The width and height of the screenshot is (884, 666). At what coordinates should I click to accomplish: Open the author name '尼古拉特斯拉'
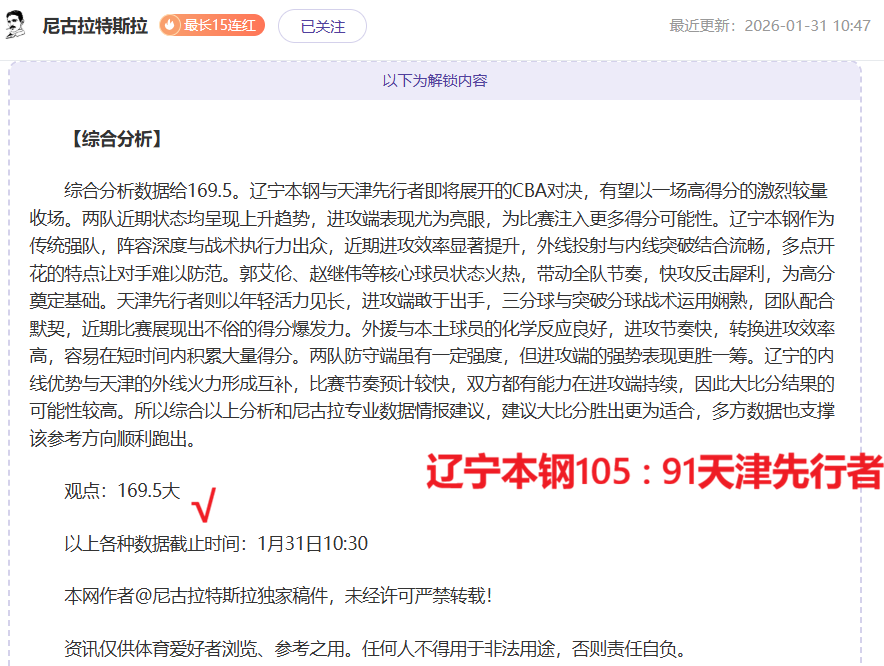[x=97, y=23]
